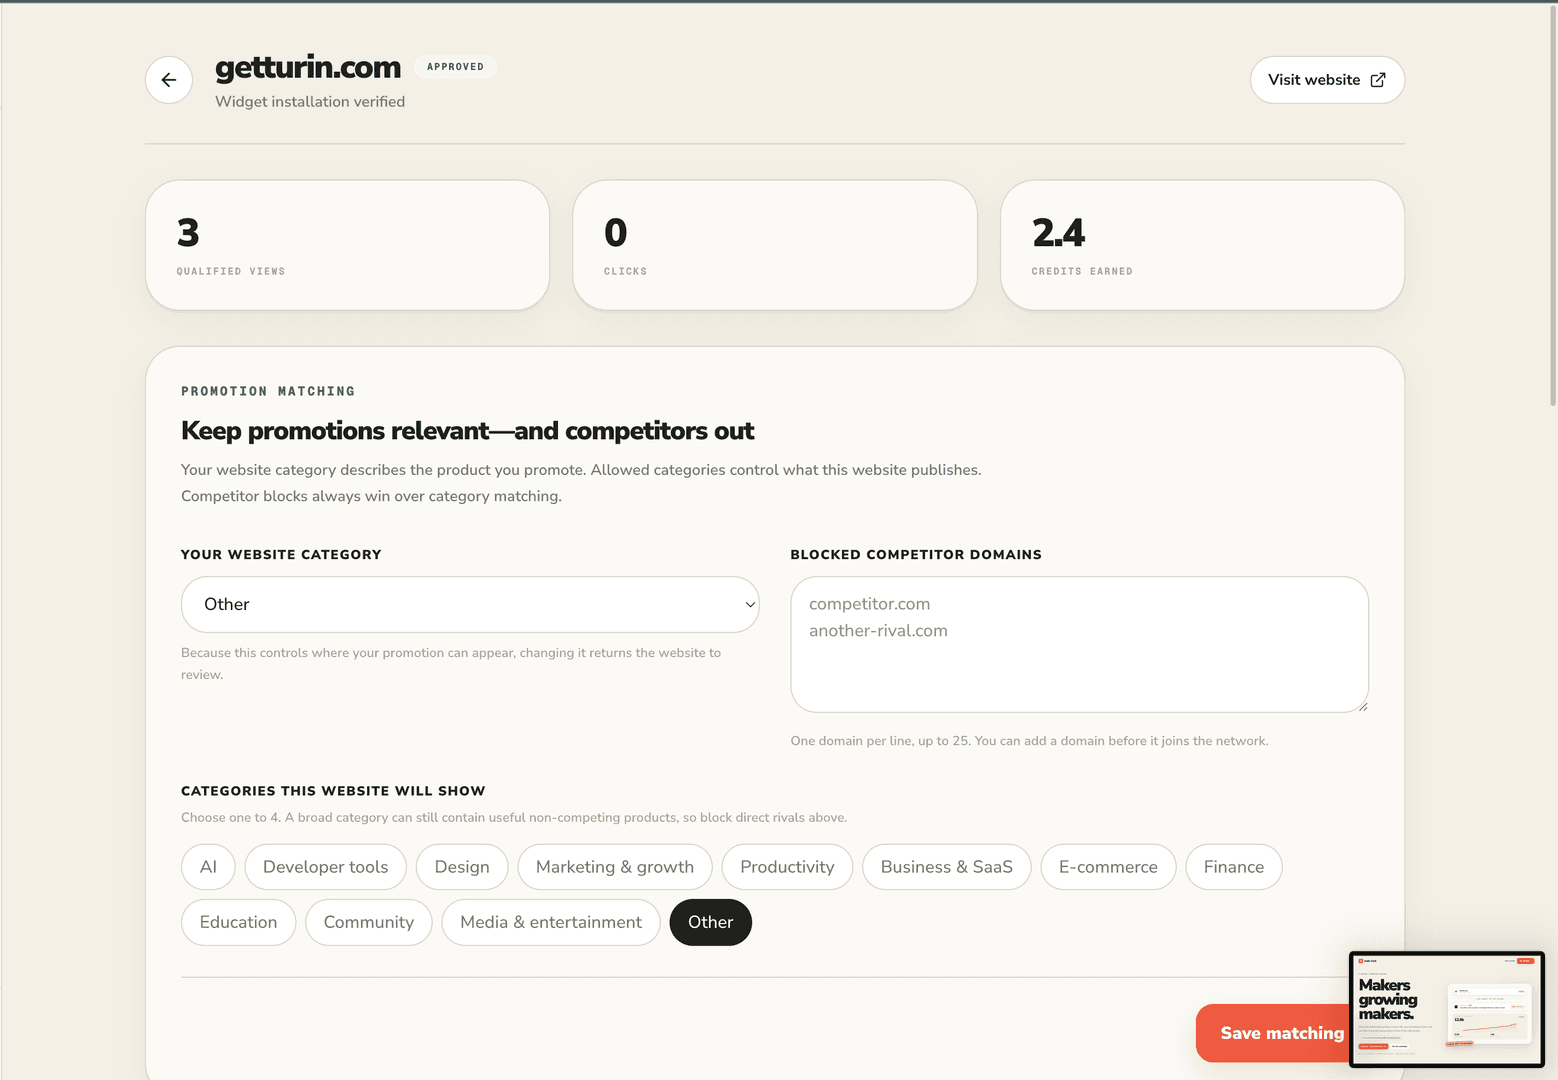Viewport: 1558px width, 1080px height.
Task: Click the APPROVED status badge
Action: click(455, 67)
